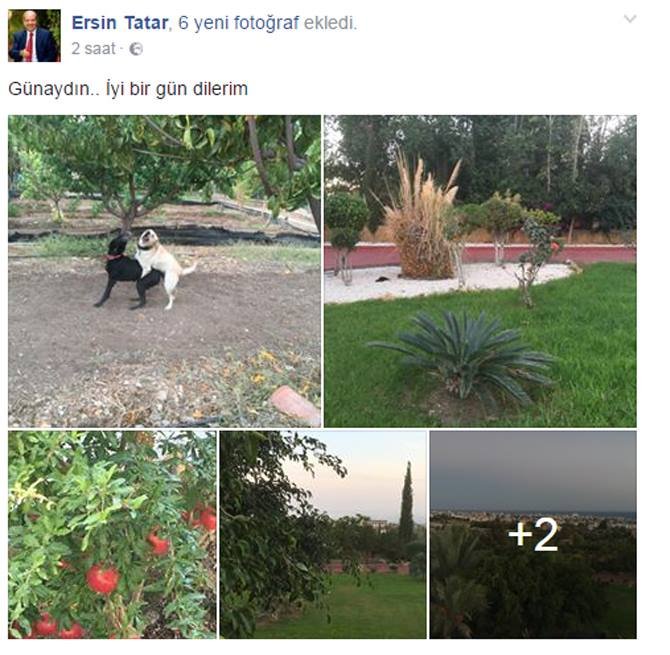This screenshot has width=670, height=655.
Task: Open the '6 yeni fotoğraf' album link
Action: 238,23
